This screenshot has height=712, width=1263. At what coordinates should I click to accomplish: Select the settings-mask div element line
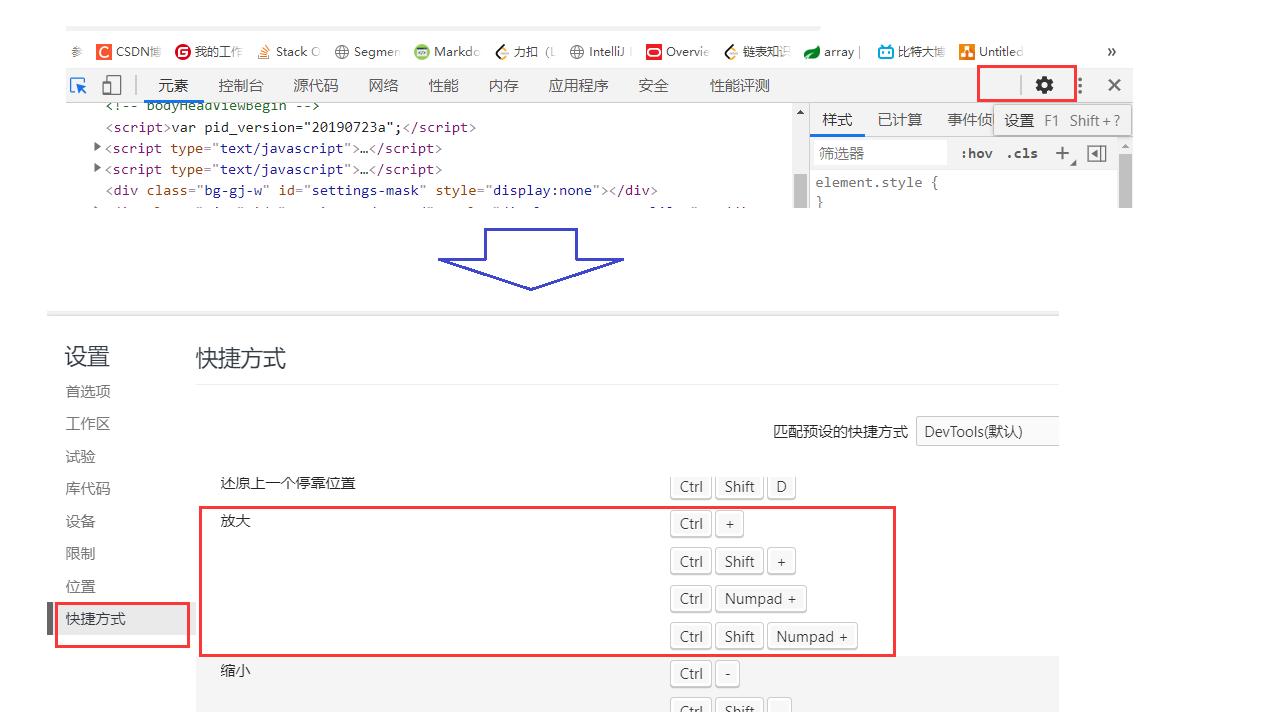[x=382, y=190]
